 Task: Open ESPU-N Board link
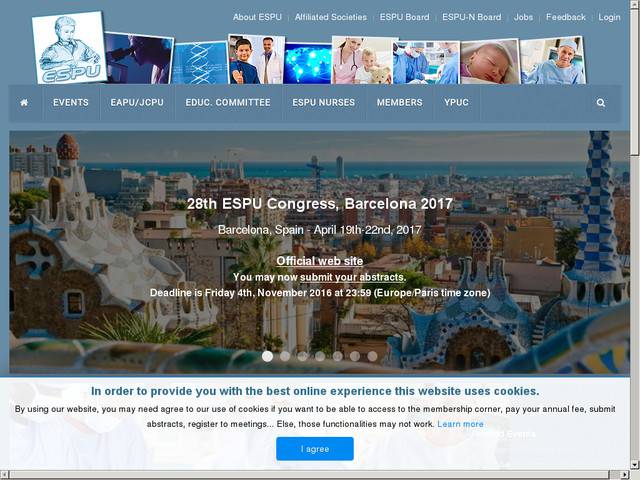471,17
